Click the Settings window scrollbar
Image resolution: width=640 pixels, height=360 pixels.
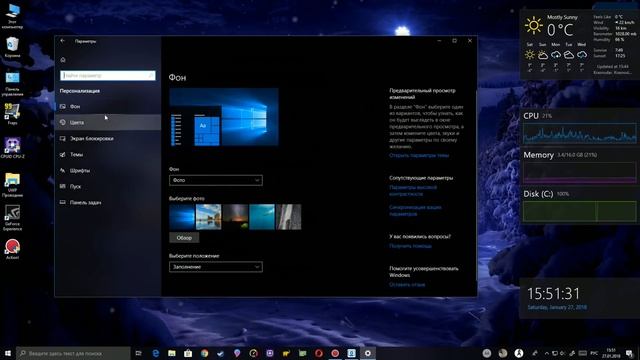click(x=476, y=184)
